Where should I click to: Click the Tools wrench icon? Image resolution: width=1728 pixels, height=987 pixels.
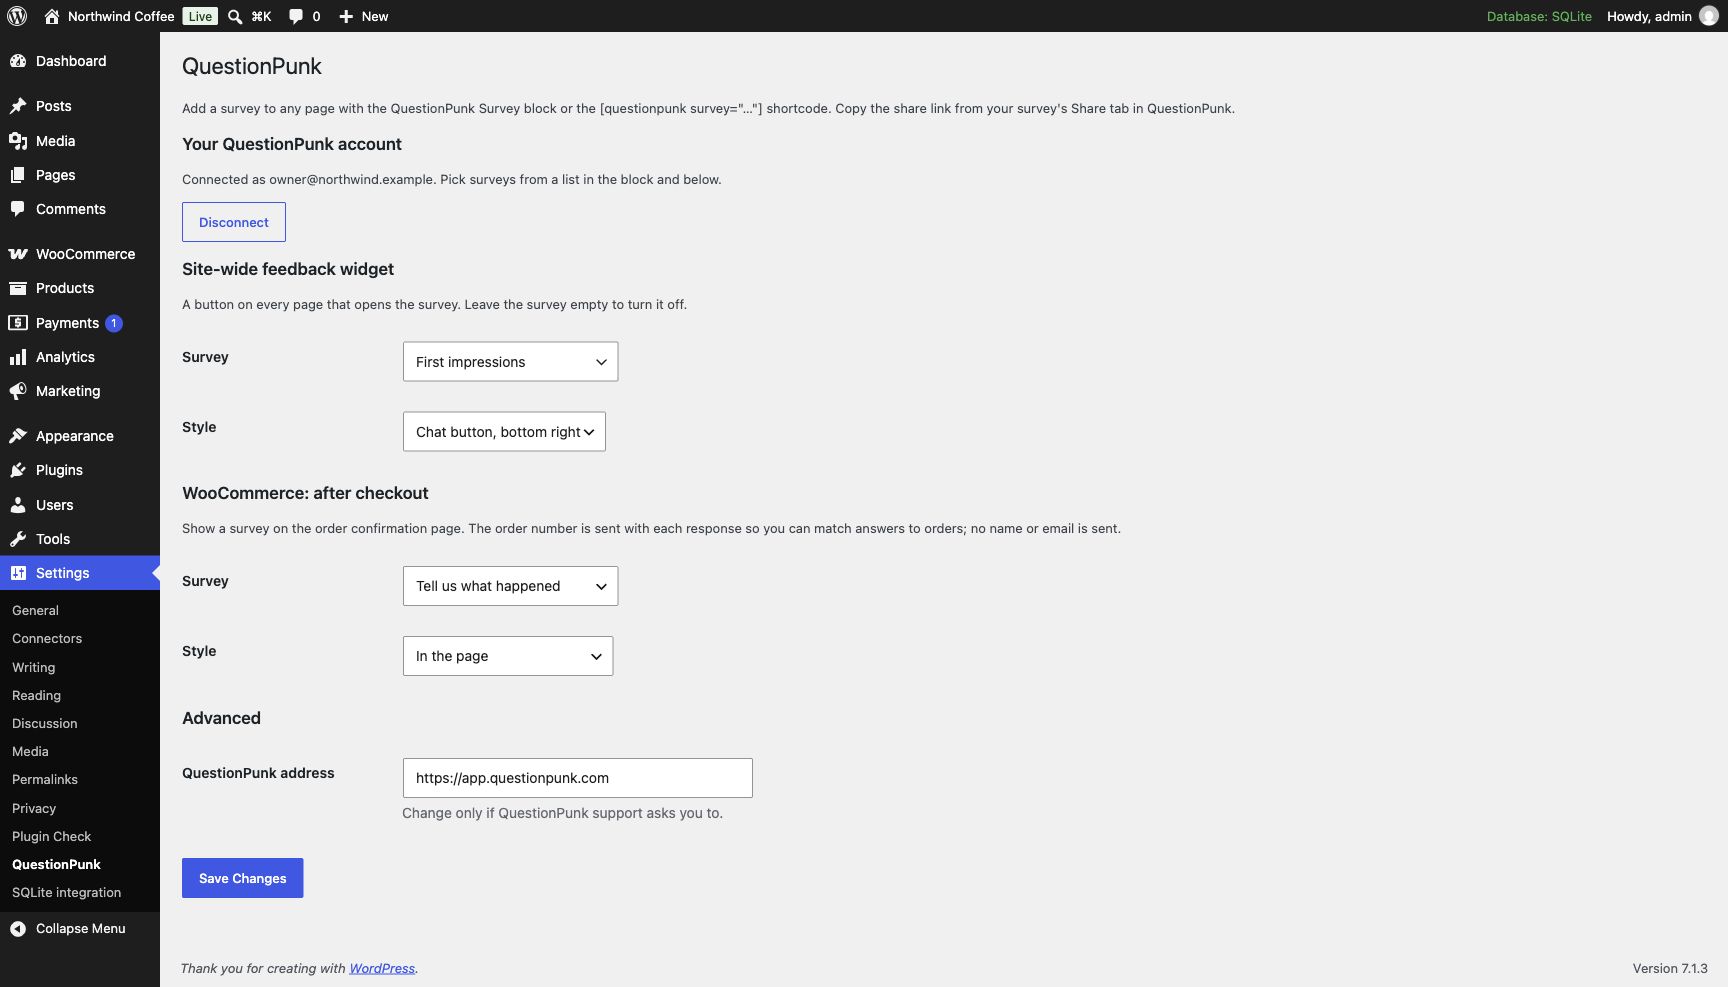pyautogui.click(x=18, y=539)
